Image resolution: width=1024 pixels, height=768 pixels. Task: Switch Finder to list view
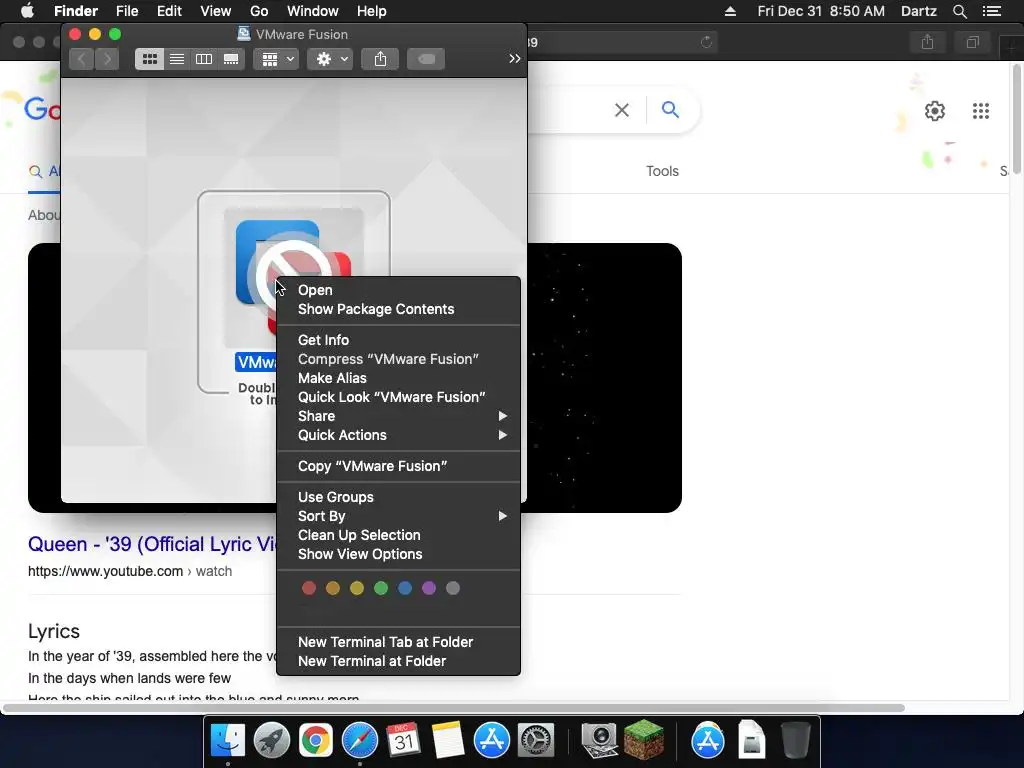tap(177, 59)
